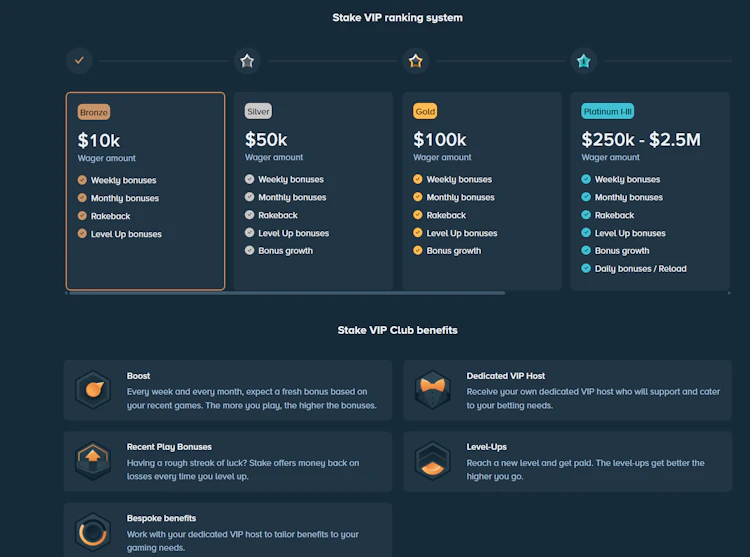Viewport: 750px width, 557px height.
Task: Click the Bespoke benefits title
Action: pyautogui.click(x=161, y=518)
